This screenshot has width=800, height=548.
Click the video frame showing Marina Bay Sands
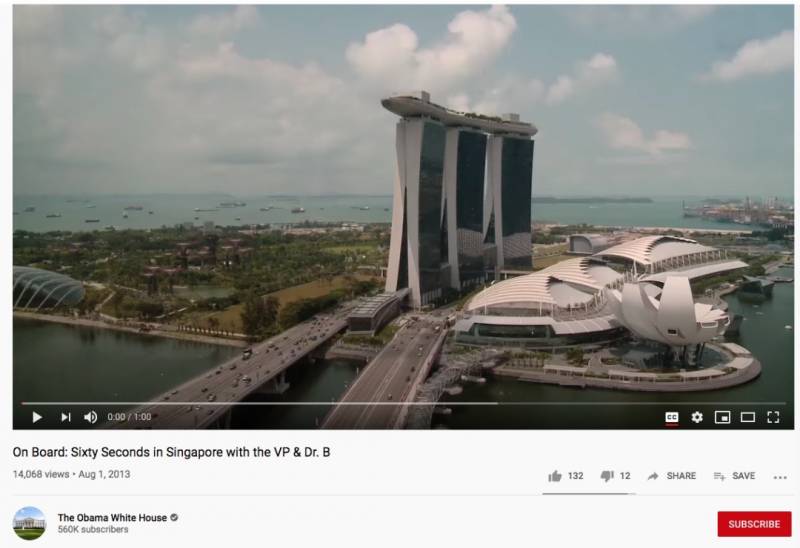pyautogui.click(x=403, y=204)
